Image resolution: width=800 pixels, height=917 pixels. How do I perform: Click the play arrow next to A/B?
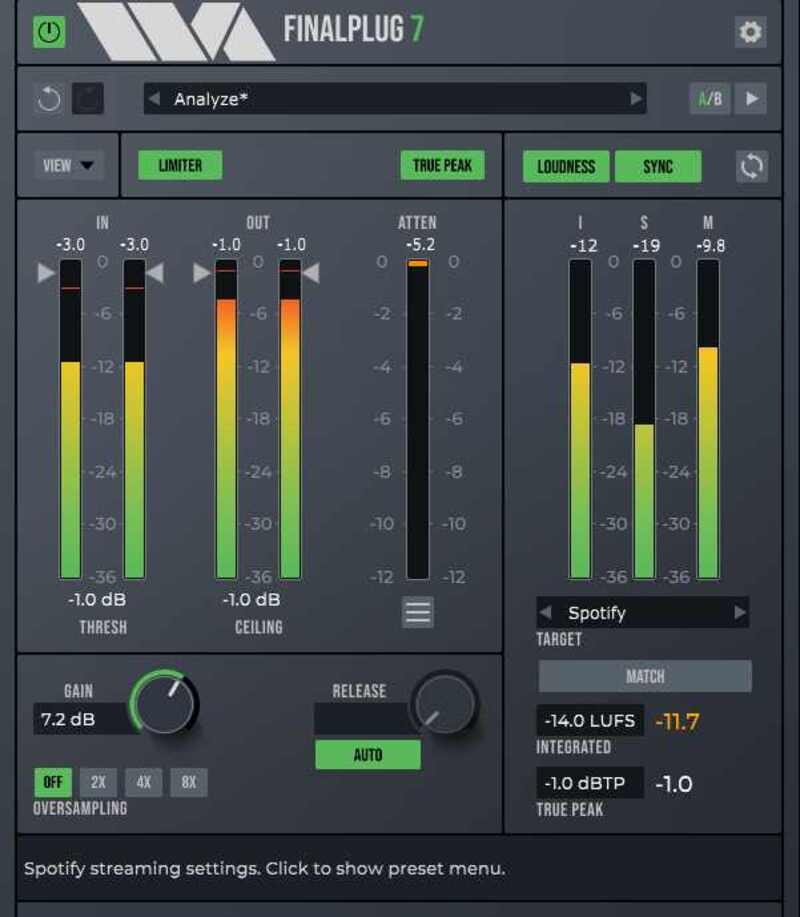point(752,99)
